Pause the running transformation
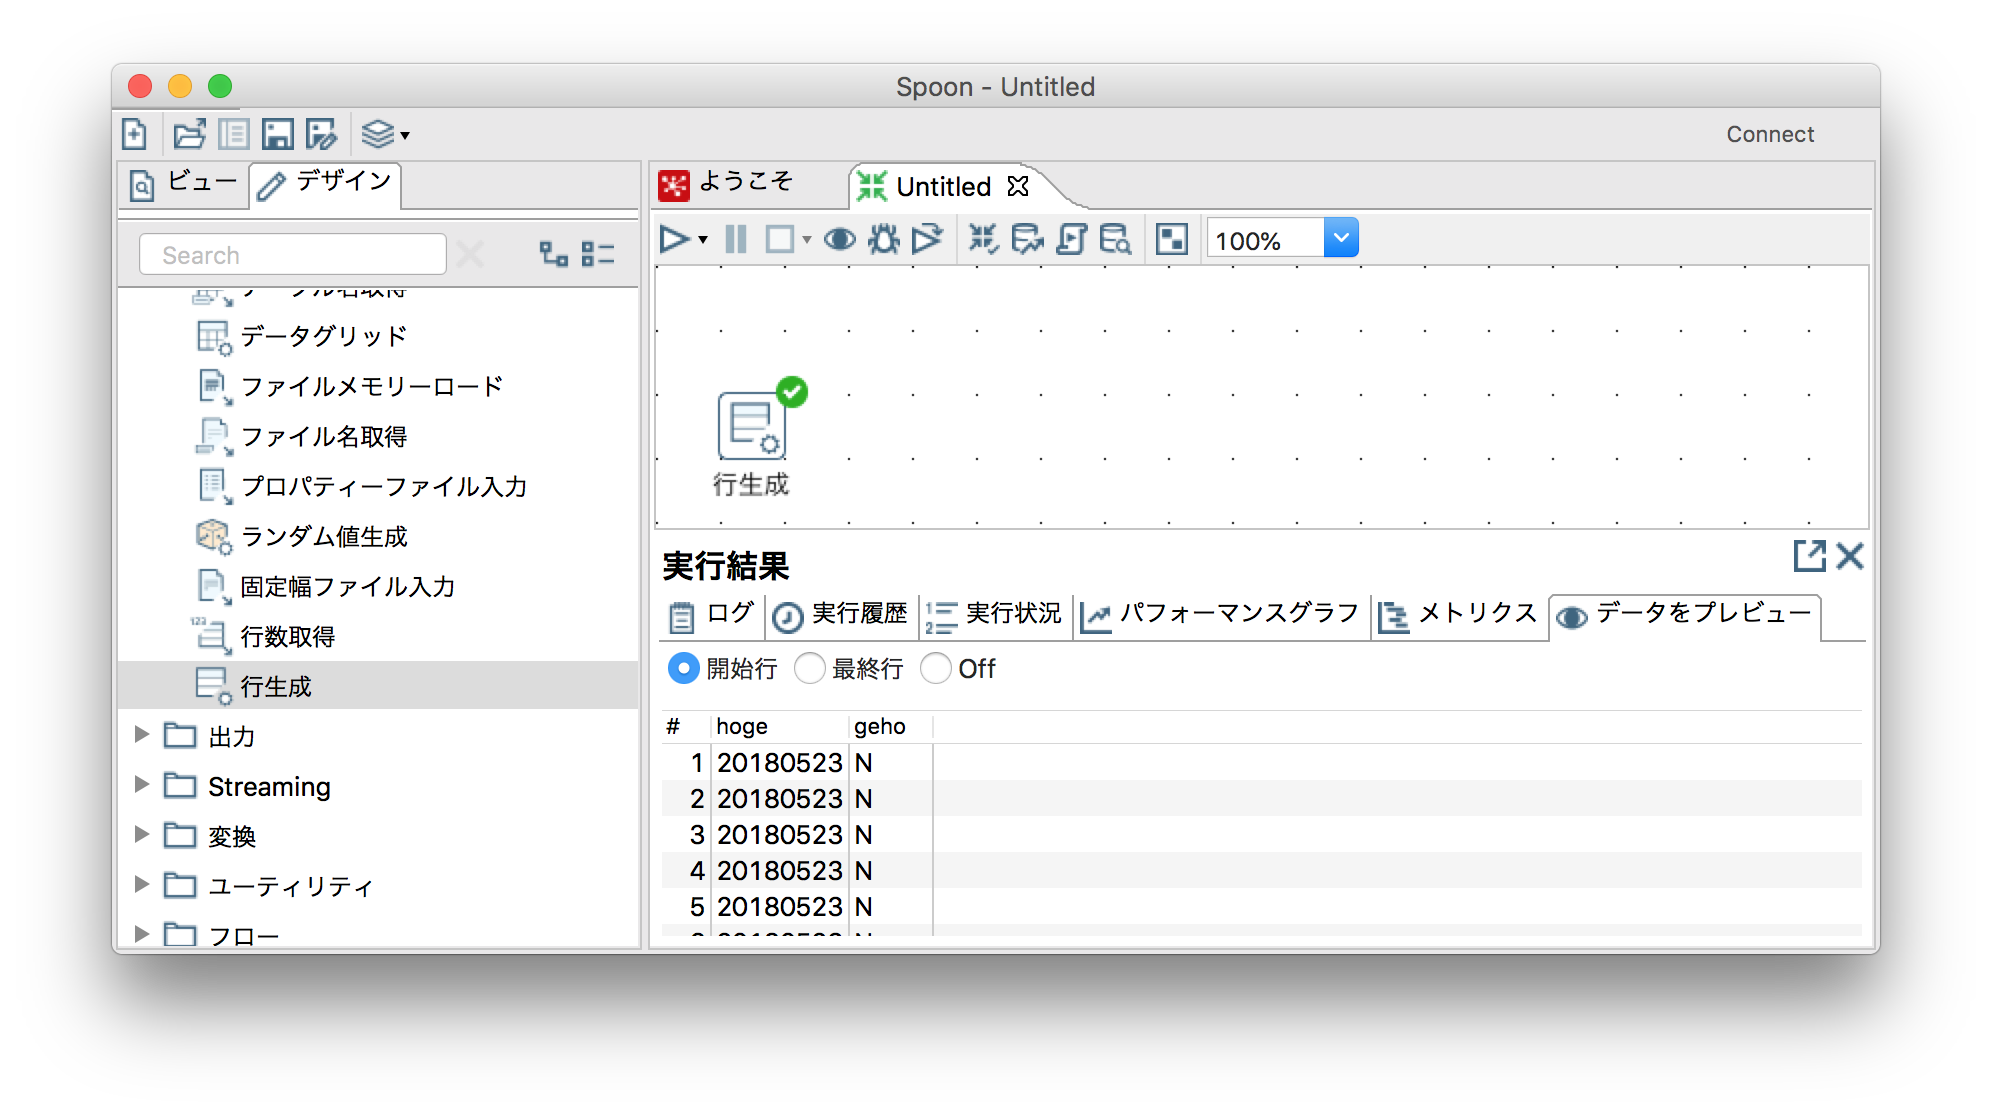Screen dimensions: 1992x1114 (735, 238)
